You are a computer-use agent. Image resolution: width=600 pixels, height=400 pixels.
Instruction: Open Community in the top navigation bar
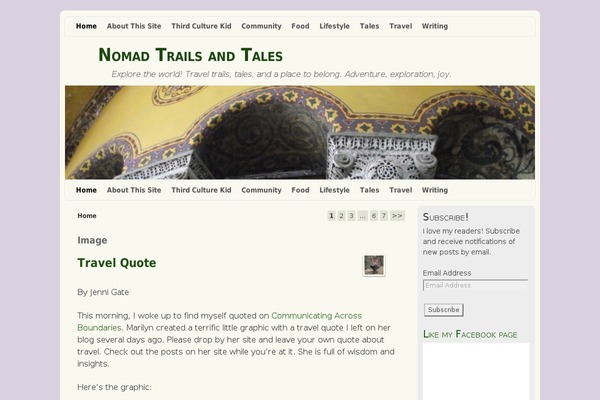(261, 26)
